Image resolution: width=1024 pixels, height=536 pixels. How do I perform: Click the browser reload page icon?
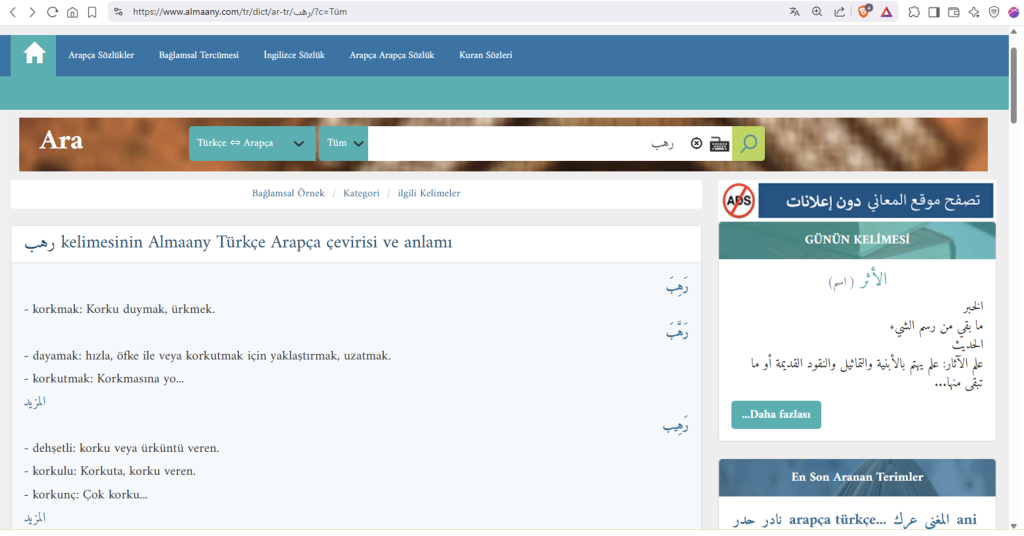pyautogui.click(x=52, y=12)
